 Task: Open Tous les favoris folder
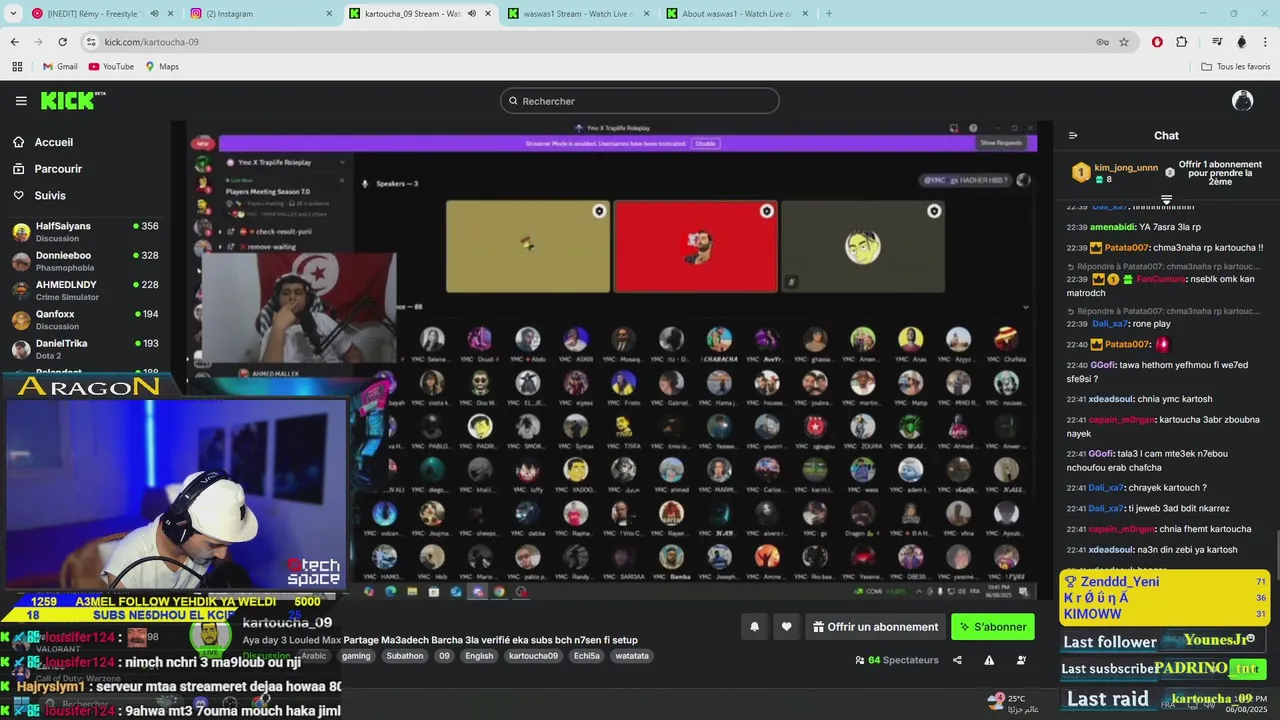(1236, 67)
